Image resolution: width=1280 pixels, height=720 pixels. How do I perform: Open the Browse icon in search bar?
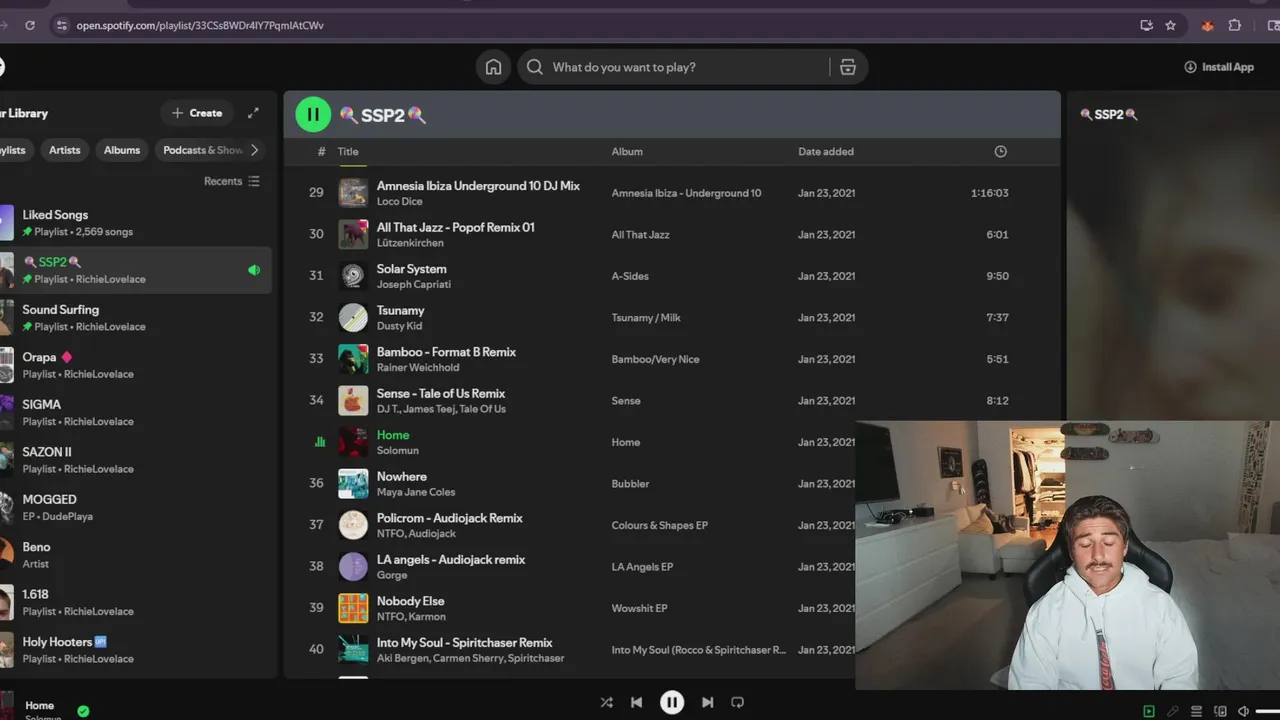tap(848, 67)
